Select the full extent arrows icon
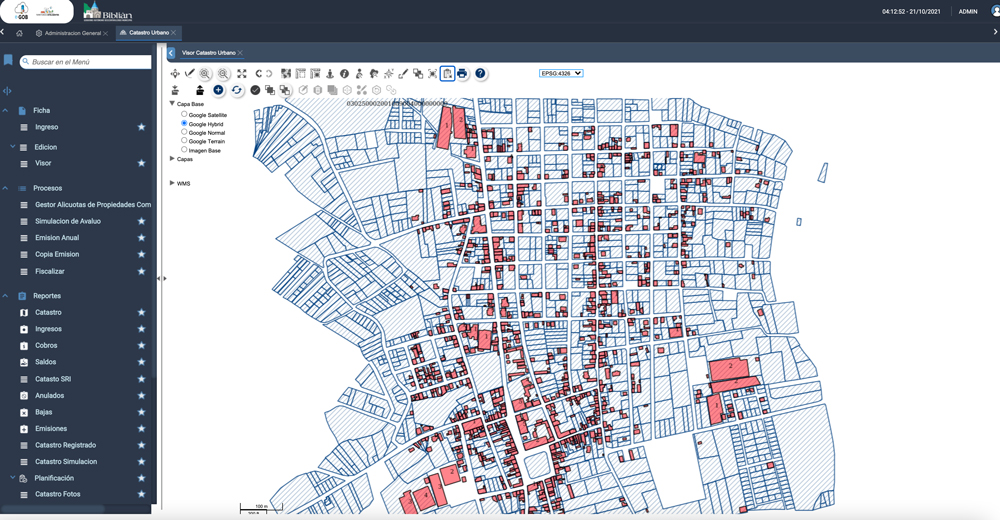Viewport: 1000px width, 520px height. 242,74
